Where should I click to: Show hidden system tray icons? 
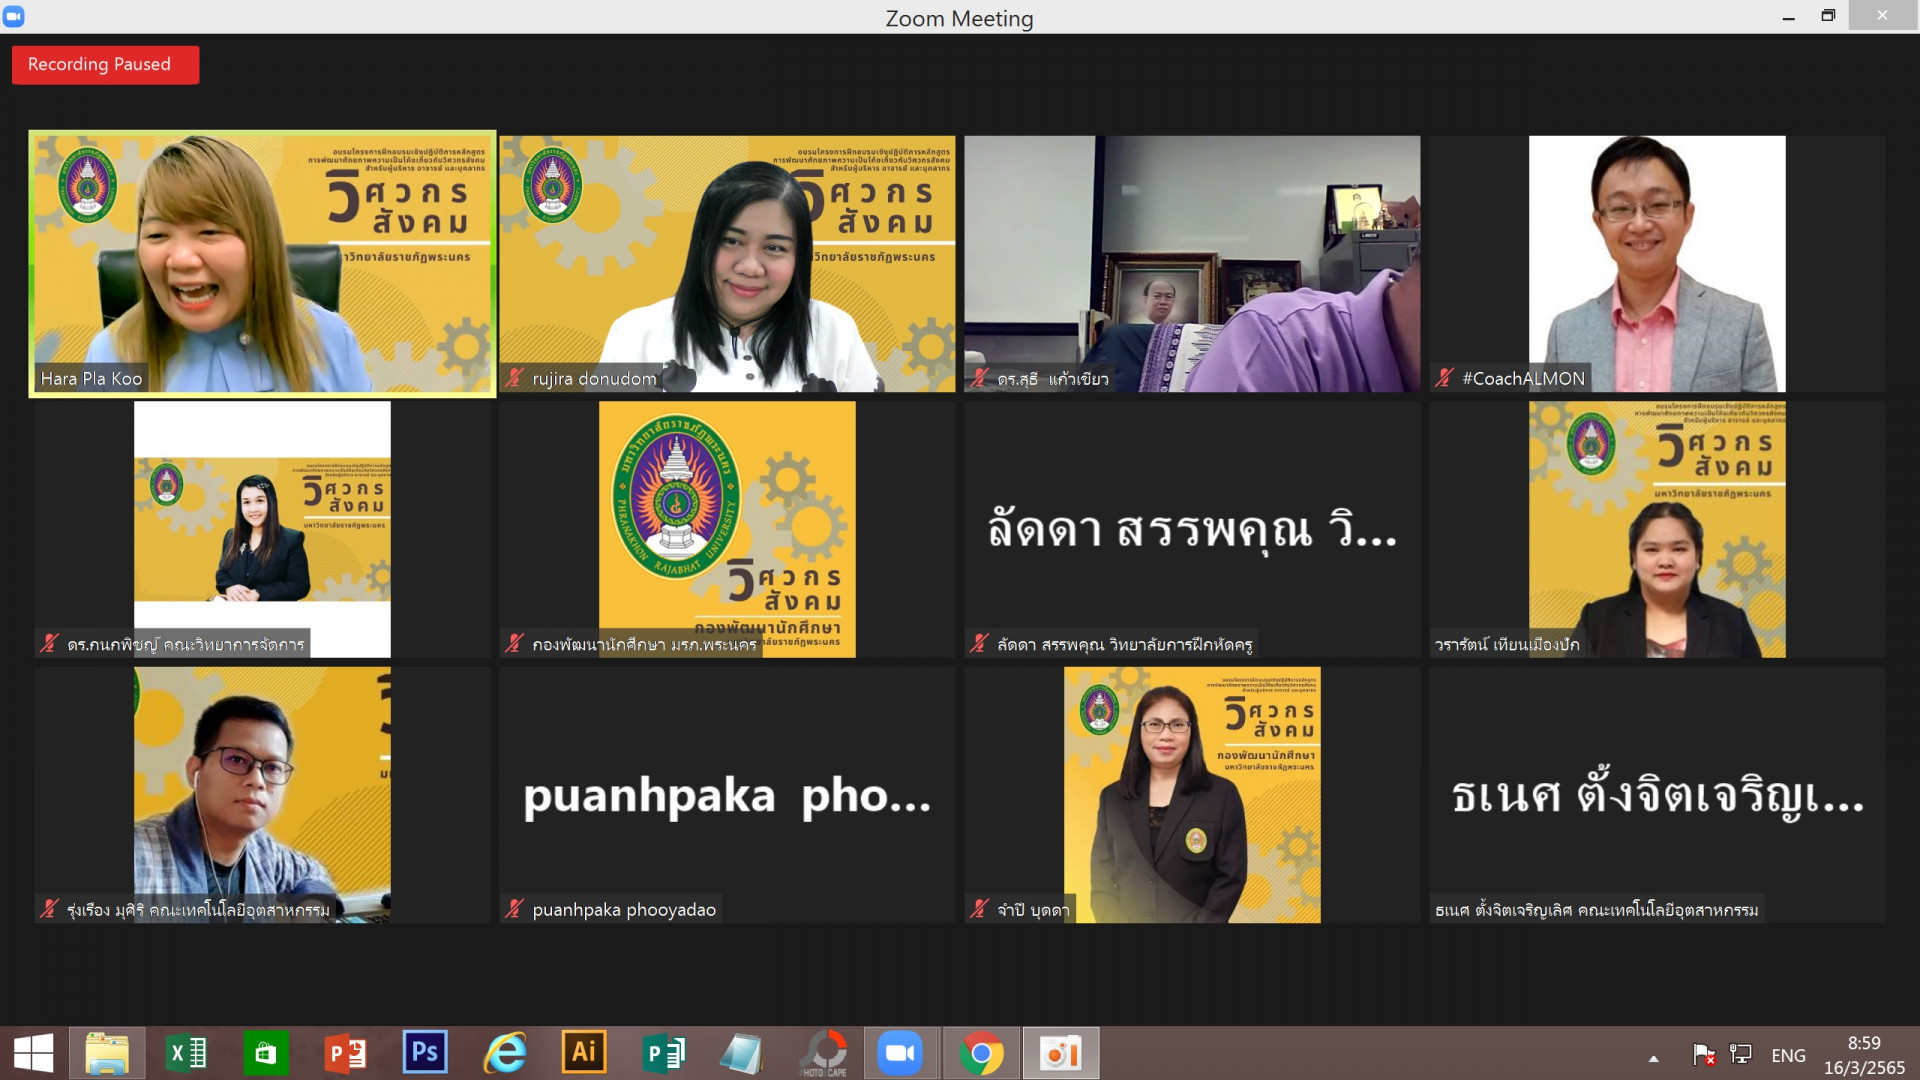tap(1653, 1058)
